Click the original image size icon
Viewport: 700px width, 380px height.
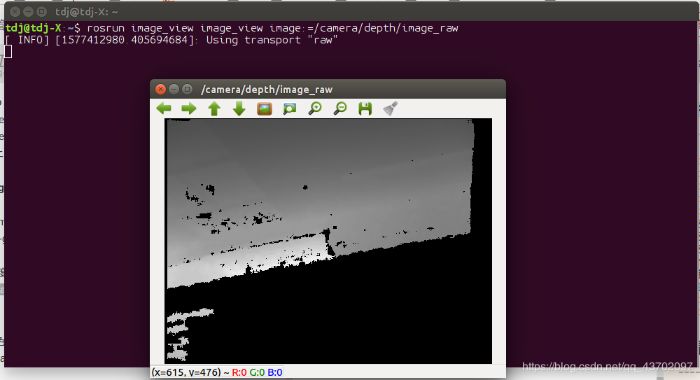click(x=265, y=109)
